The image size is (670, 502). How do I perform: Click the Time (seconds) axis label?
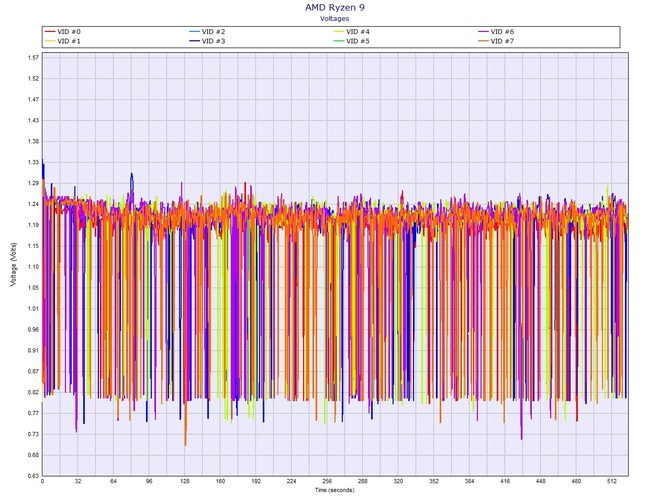(x=335, y=490)
